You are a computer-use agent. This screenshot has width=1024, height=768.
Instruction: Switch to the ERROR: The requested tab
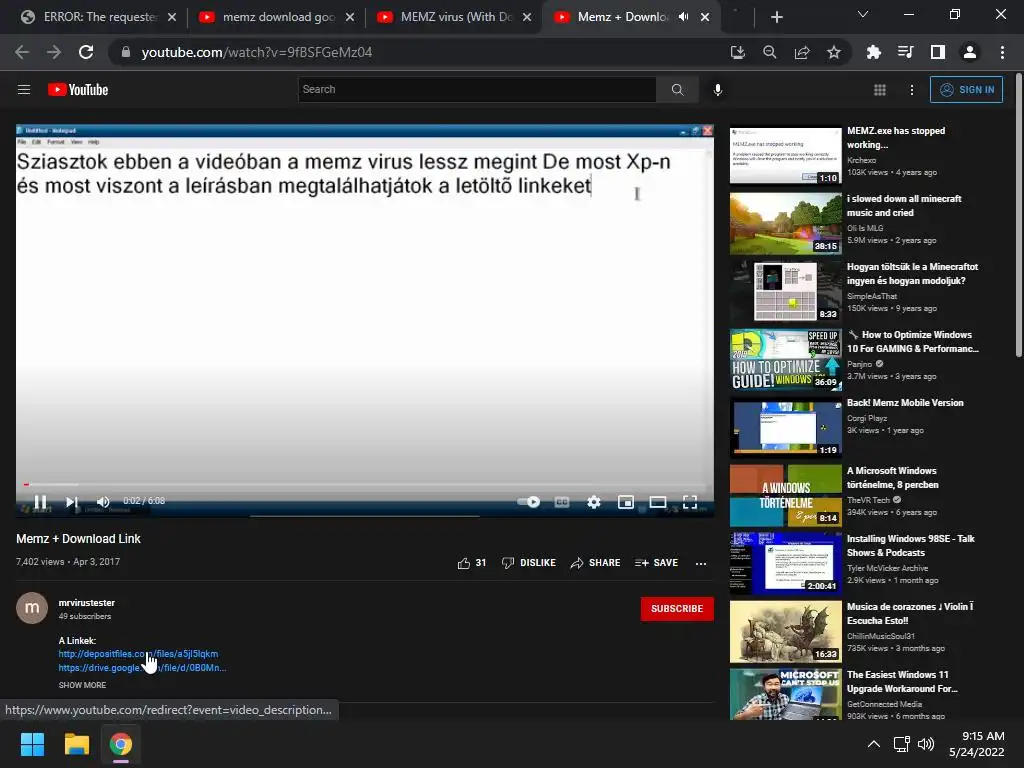(99, 17)
